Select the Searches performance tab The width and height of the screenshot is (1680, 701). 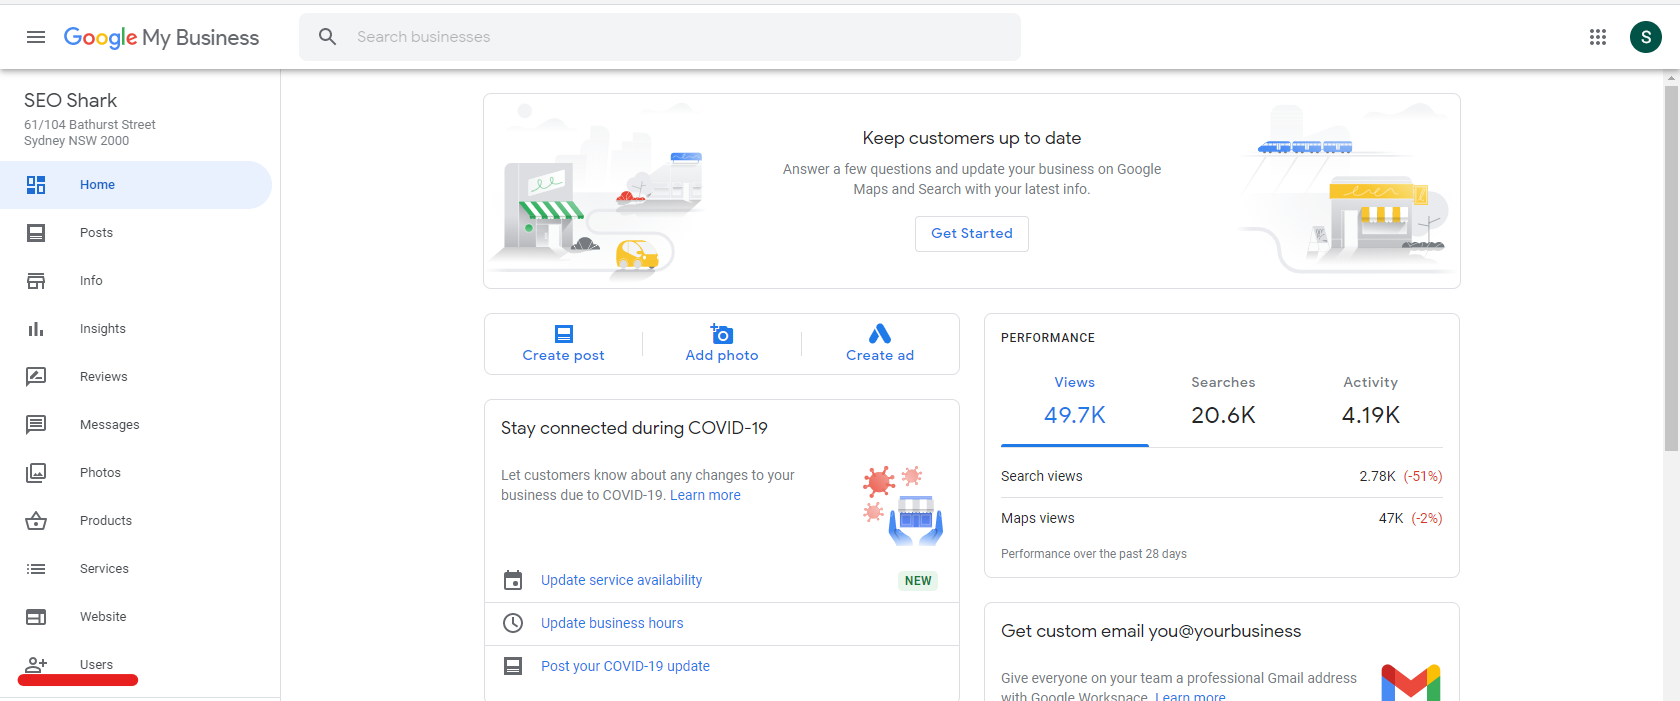pos(1223,403)
